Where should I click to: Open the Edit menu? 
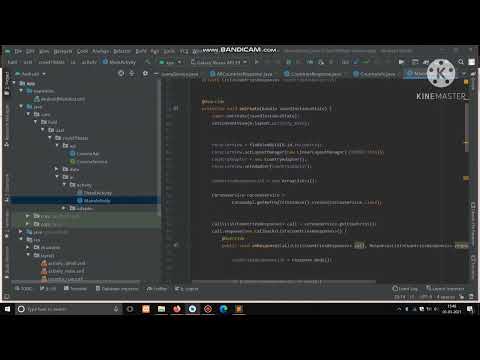coord(30,51)
